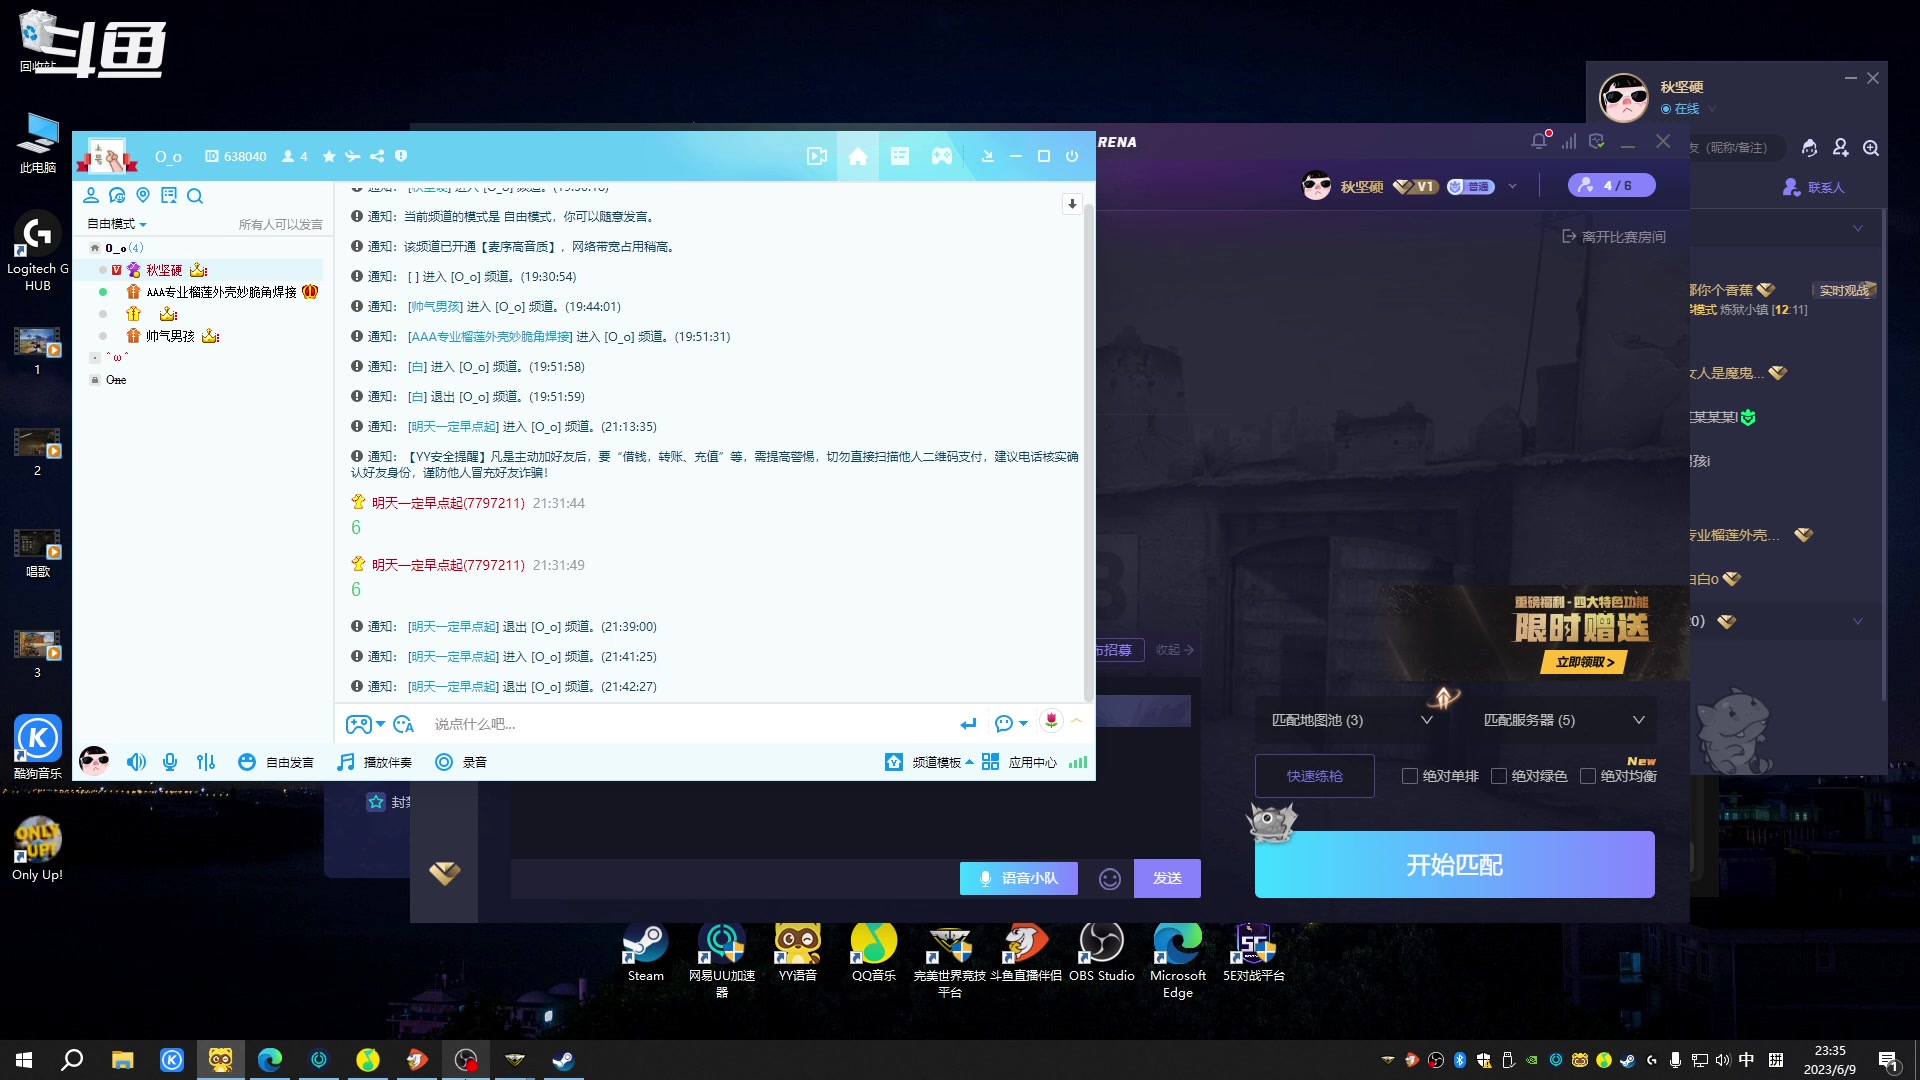
Task: Open the YY gamepad games icon in title bar
Action: [x=942, y=156]
